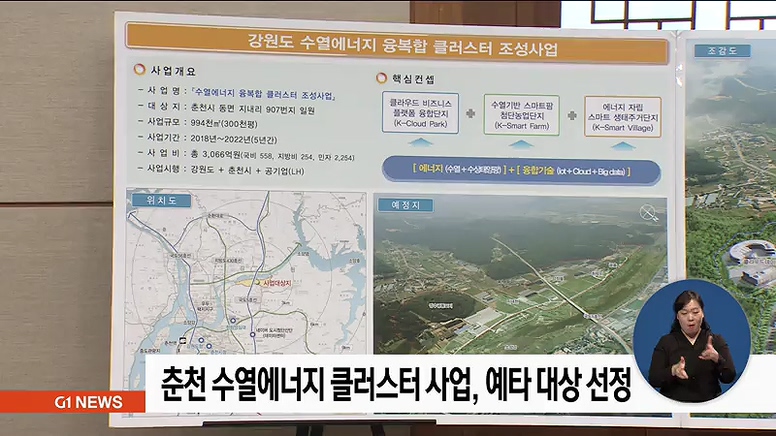Click the orange bullet beside 핵심컨셉
This screenshot has width=776, height=436.
[x=381, y=78]
